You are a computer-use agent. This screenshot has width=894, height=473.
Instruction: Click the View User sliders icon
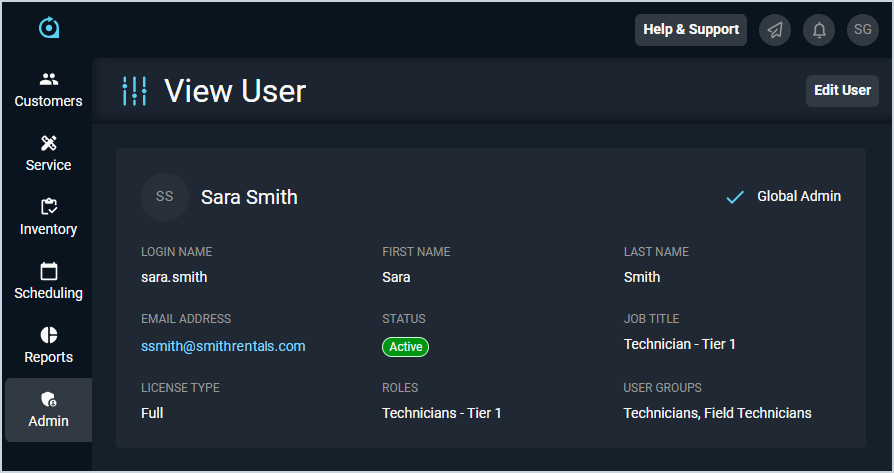click(x=134, y=91)
